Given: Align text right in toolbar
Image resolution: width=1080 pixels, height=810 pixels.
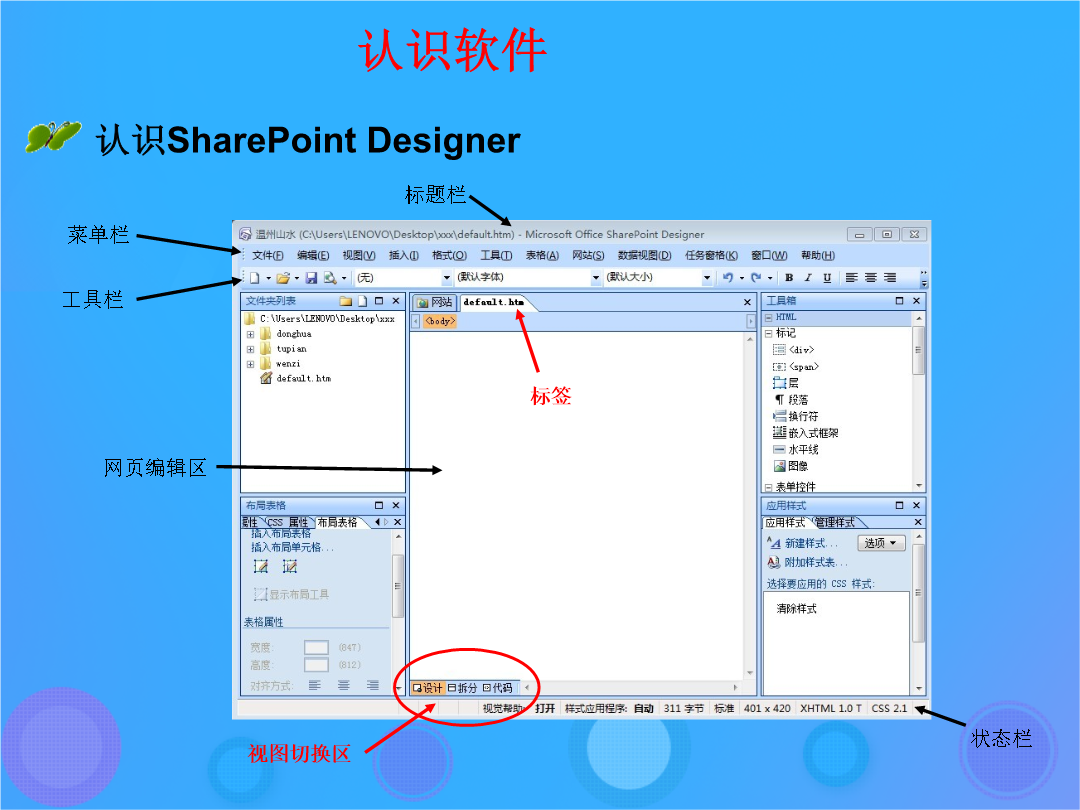Looking at the screenshot, I should [890, 278].
